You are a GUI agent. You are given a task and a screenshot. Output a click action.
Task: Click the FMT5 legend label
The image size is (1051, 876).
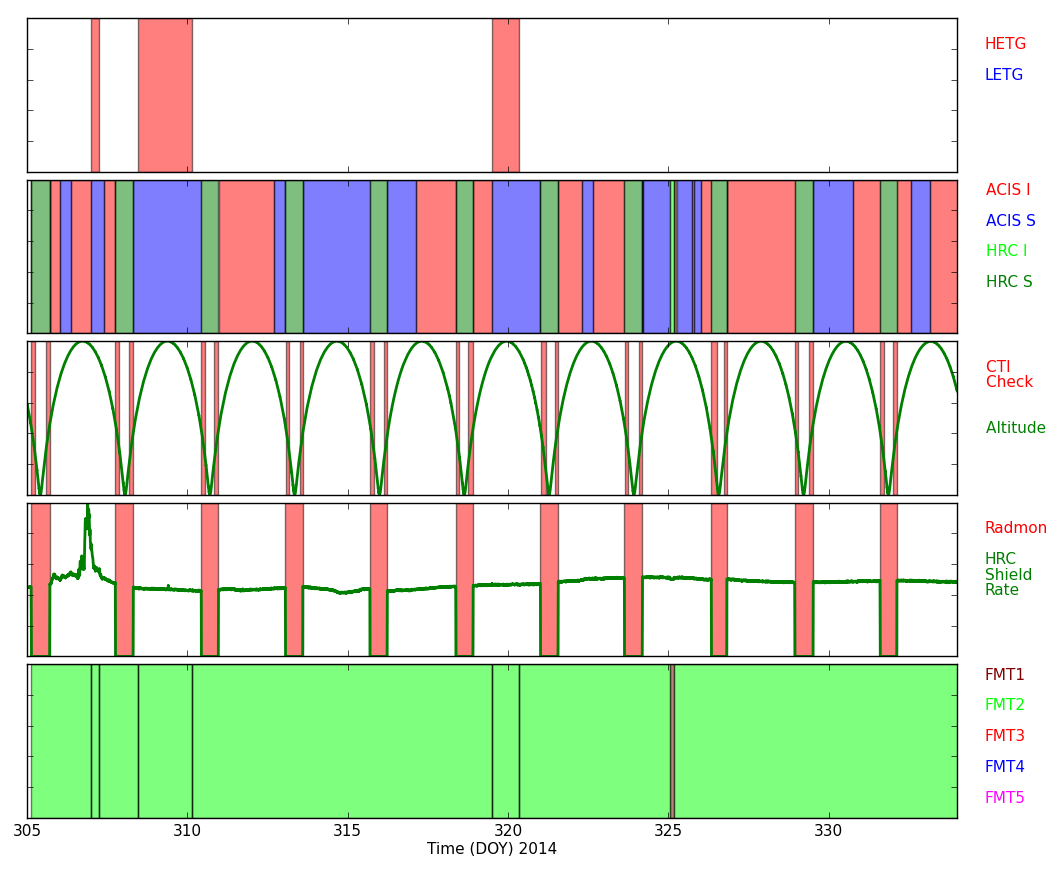pyautogui.click(x=1004, y=799)
